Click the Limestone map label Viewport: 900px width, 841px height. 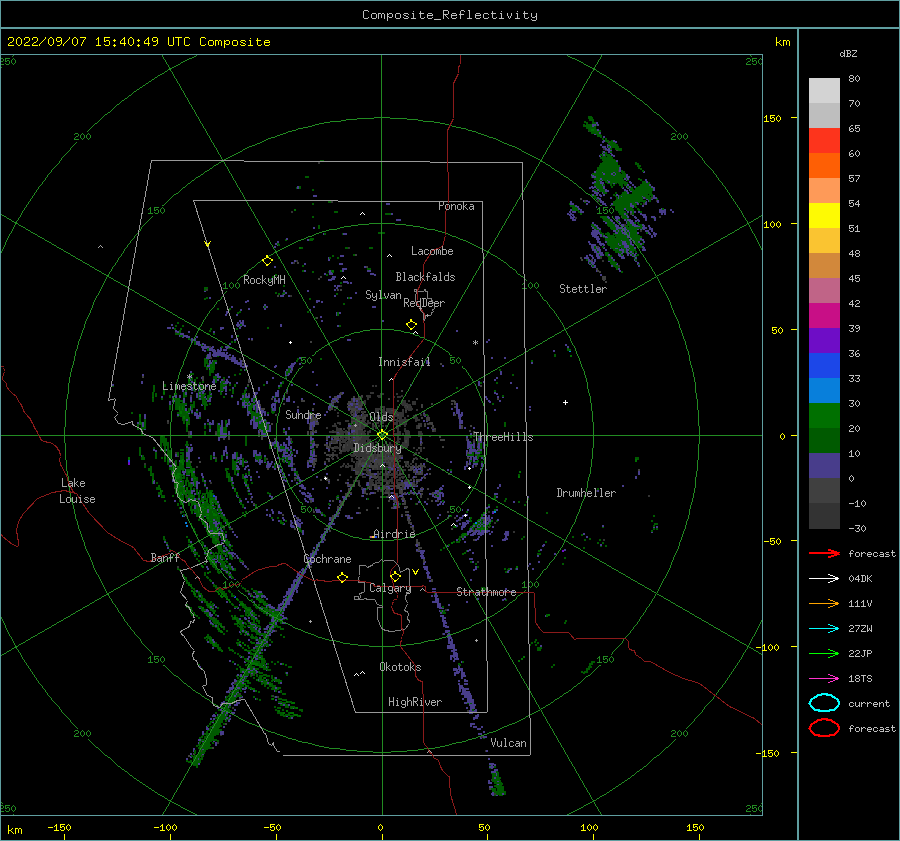coord(189,386)
